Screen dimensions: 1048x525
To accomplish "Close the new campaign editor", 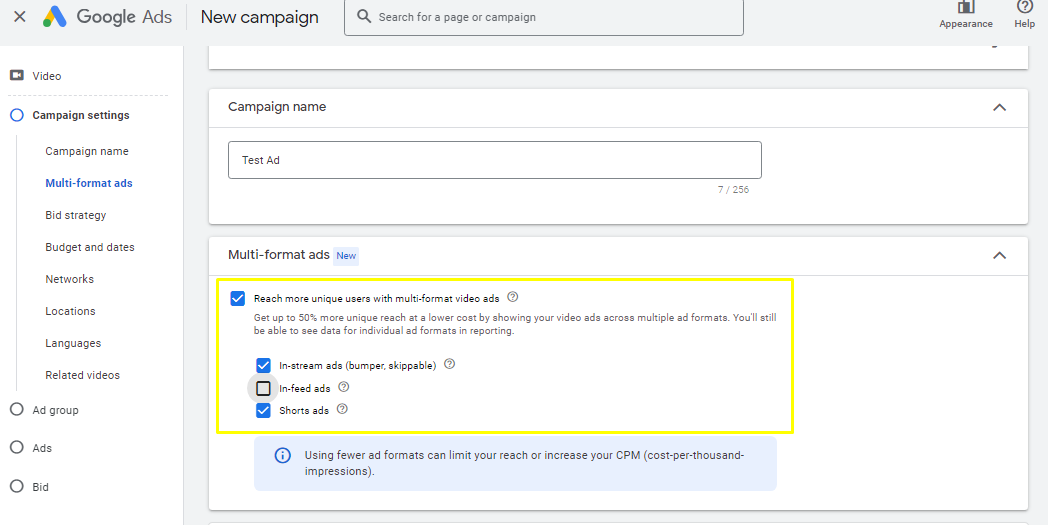I will [19, 17].
